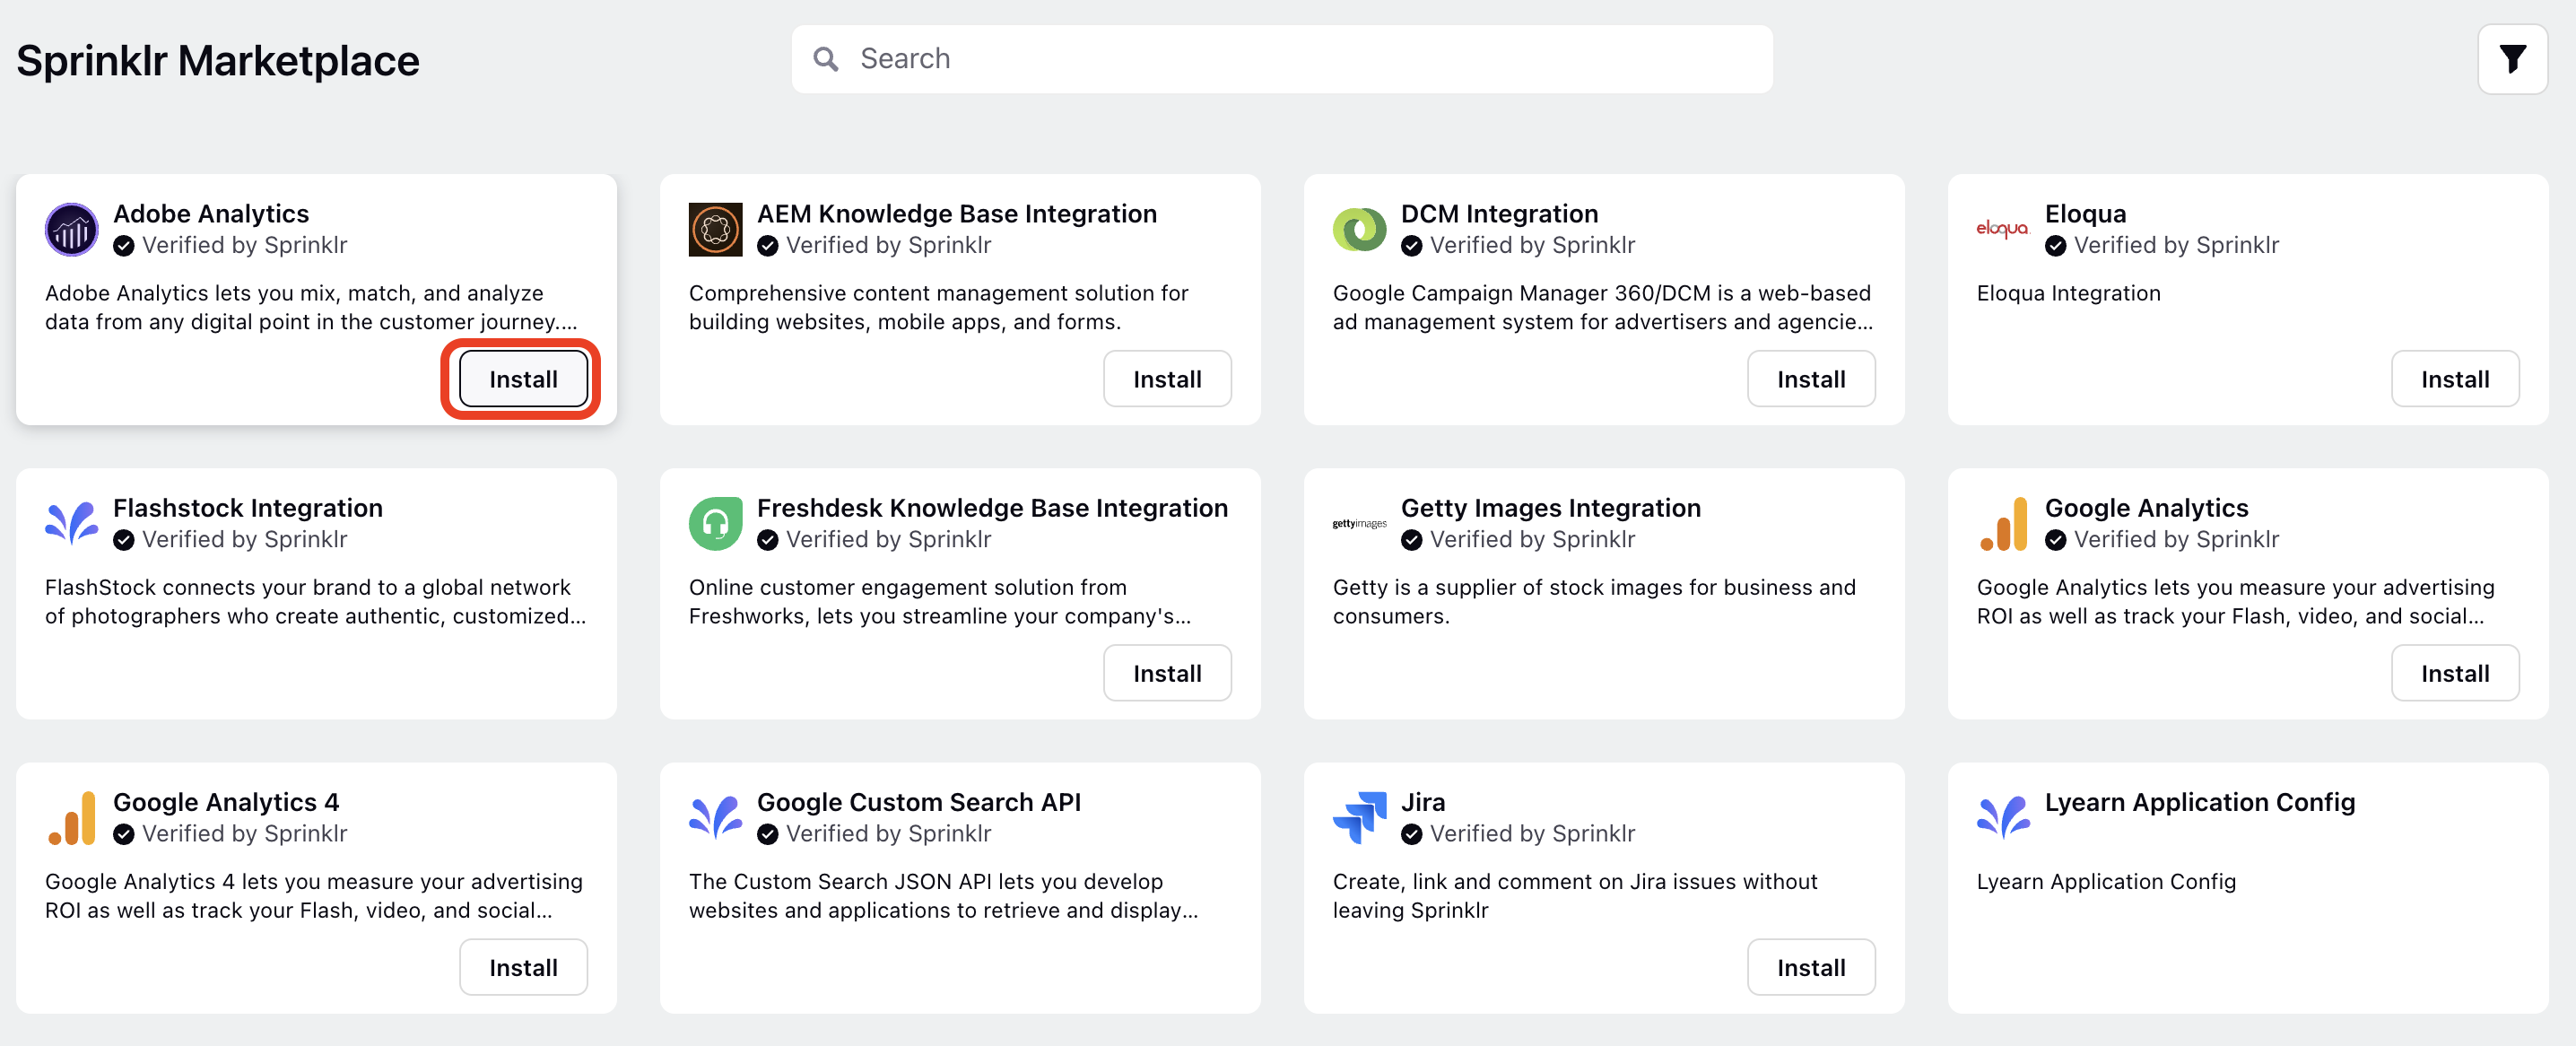Click verified checkmark badge under Eloqua

click(2056, 246)
